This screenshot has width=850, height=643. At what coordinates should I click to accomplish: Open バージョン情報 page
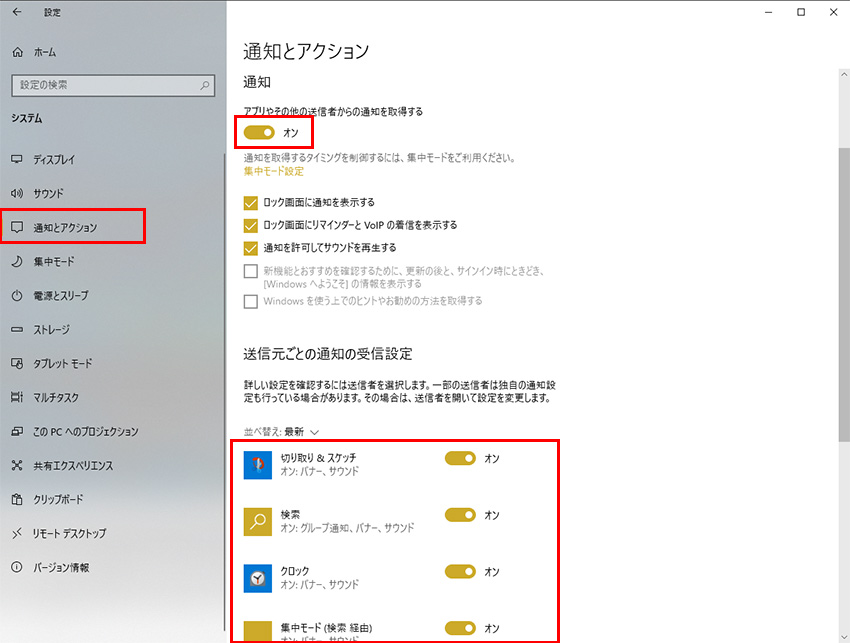pos(60,567)
